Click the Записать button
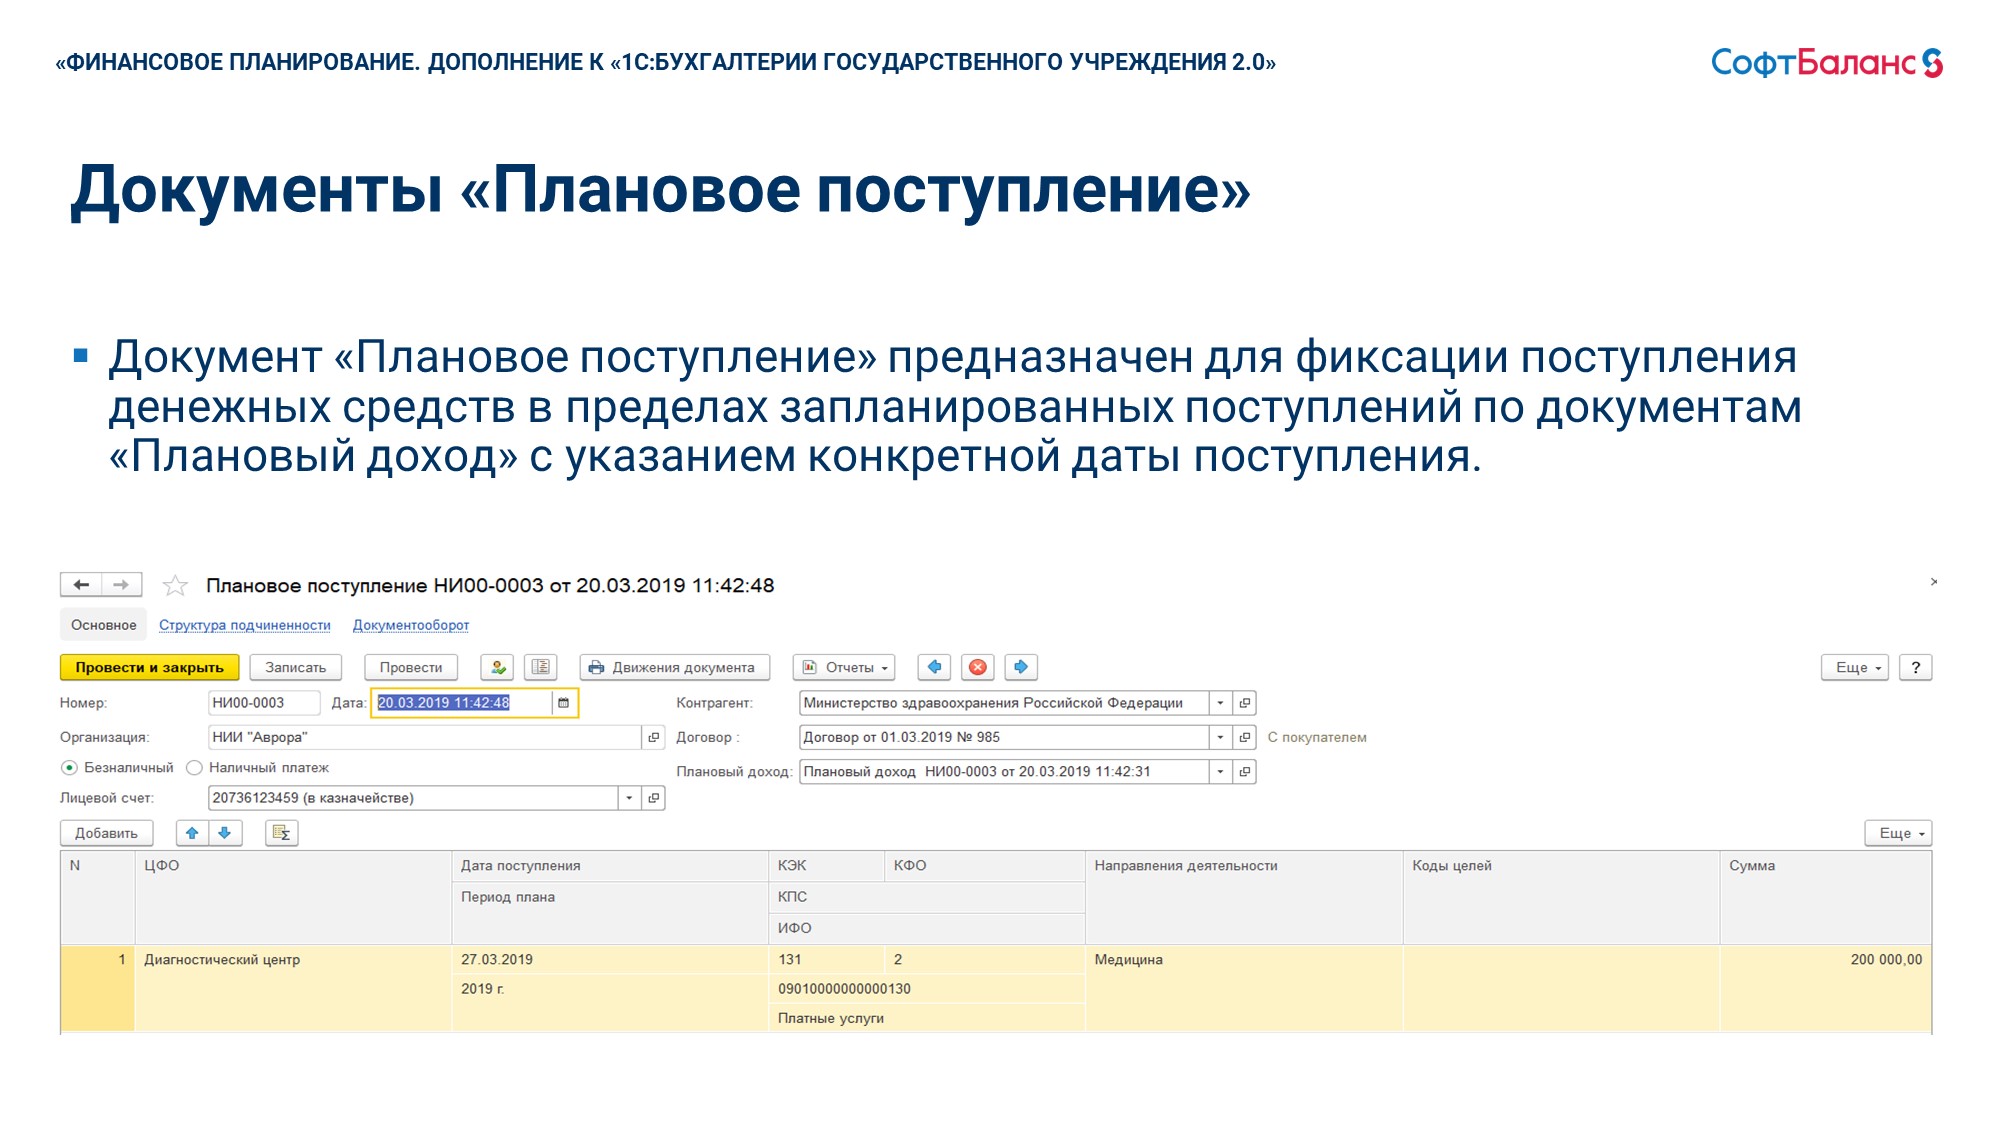Image resolution: width=2000 pixels, height=1125 pixels. pos(296,667)
